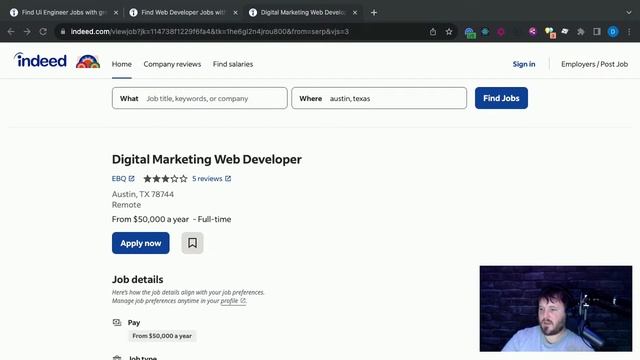This screenshot has height=360, width=640.
Task: Focus the Where location field
Action: 379,98
